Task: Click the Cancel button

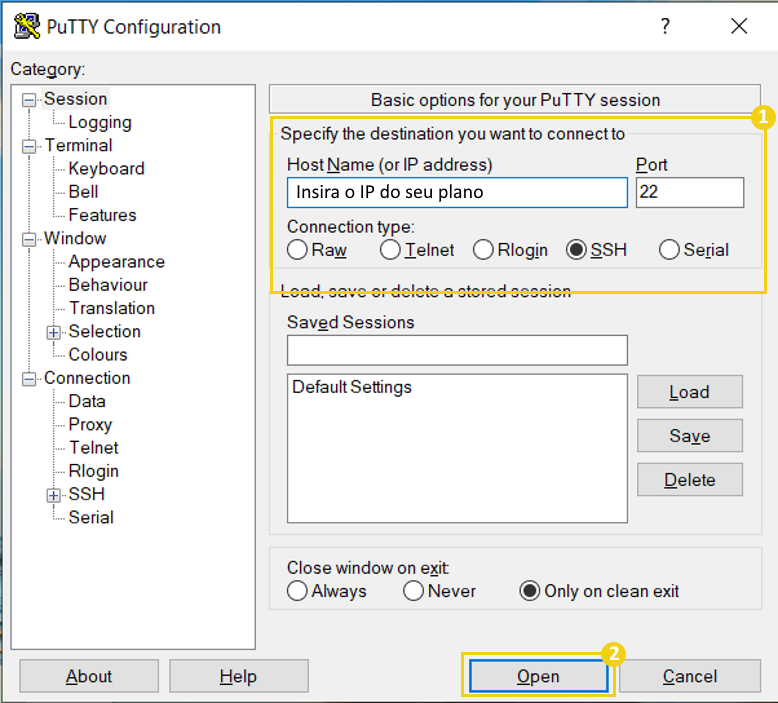Action: [x=690, y=676]
